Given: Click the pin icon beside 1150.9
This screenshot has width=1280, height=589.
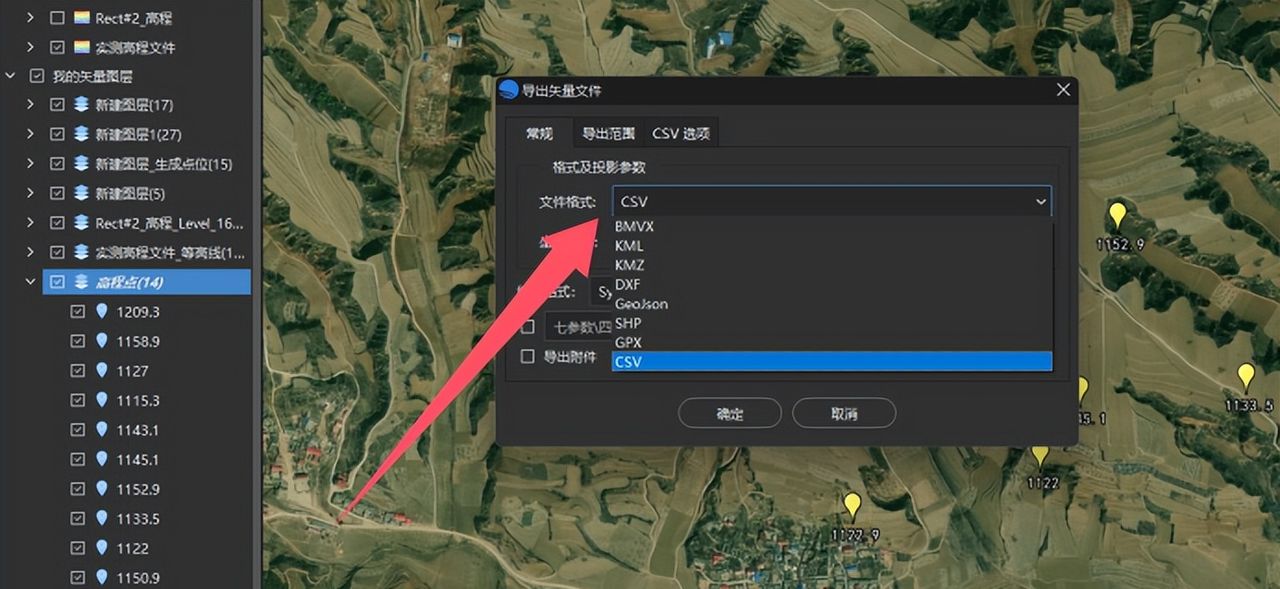Looking at the screenshot, I should 100,578.
